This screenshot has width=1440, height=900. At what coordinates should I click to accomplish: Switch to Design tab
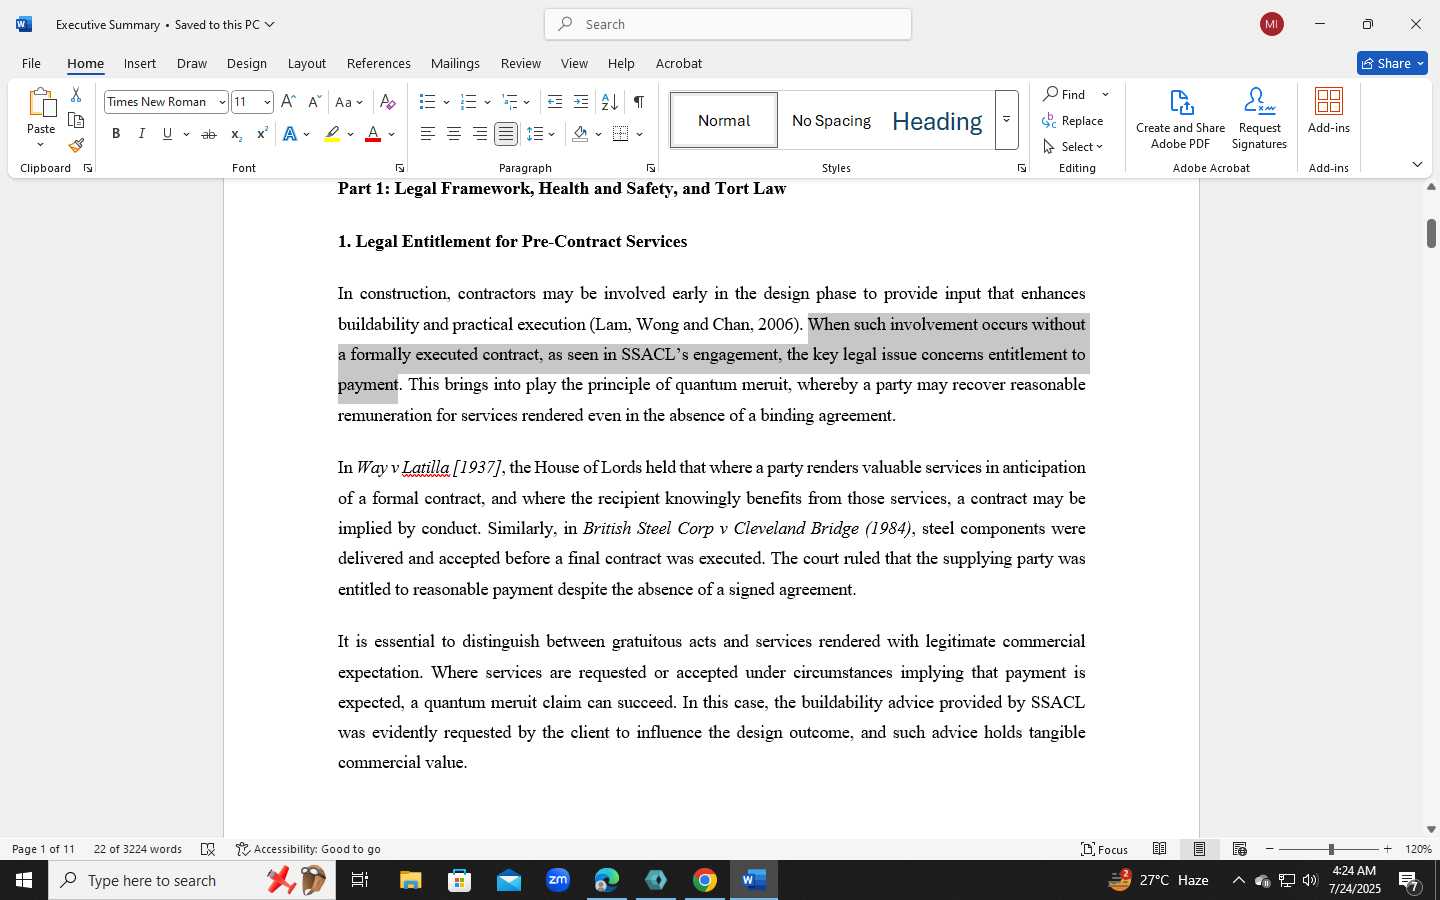point(247,63)
